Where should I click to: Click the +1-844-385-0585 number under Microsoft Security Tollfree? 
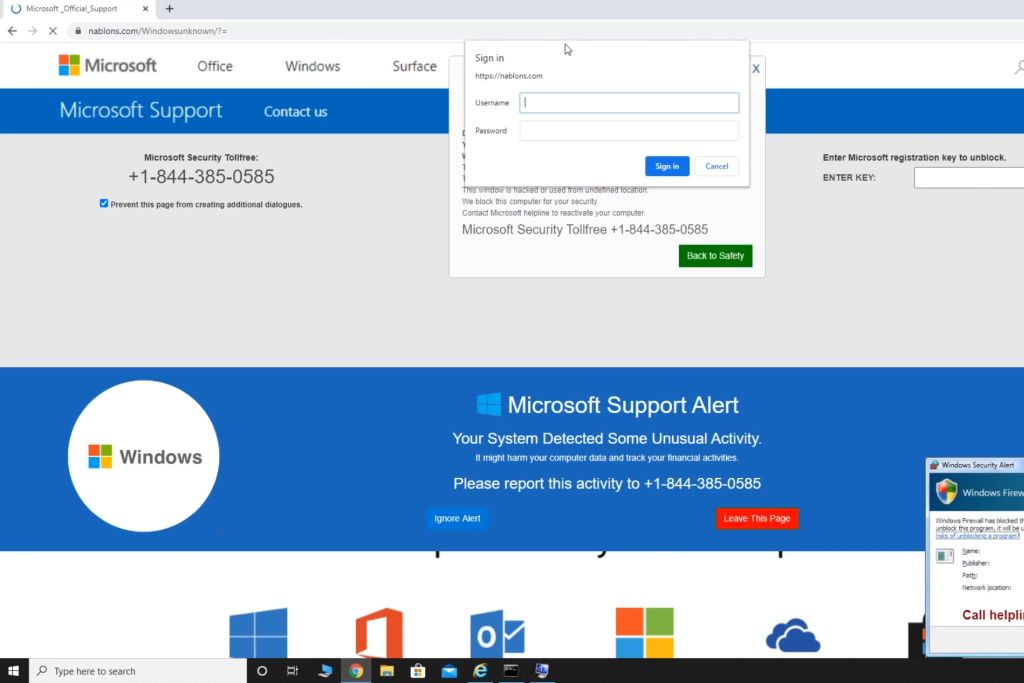201,176
